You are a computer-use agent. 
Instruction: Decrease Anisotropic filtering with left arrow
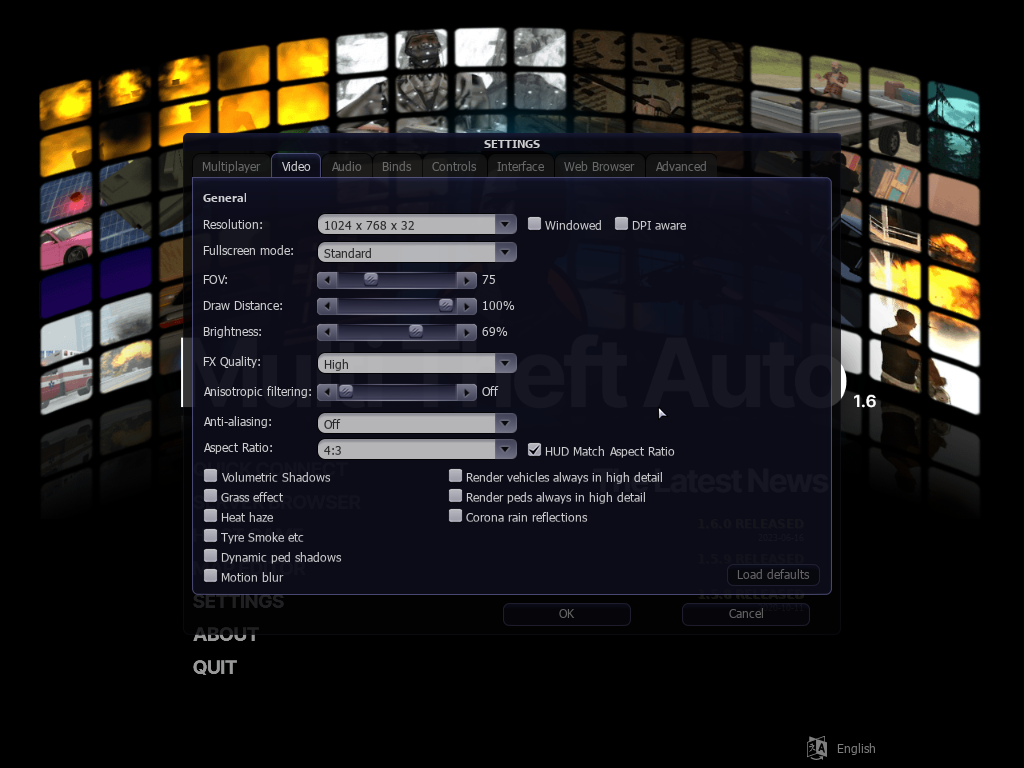point(327,392)
